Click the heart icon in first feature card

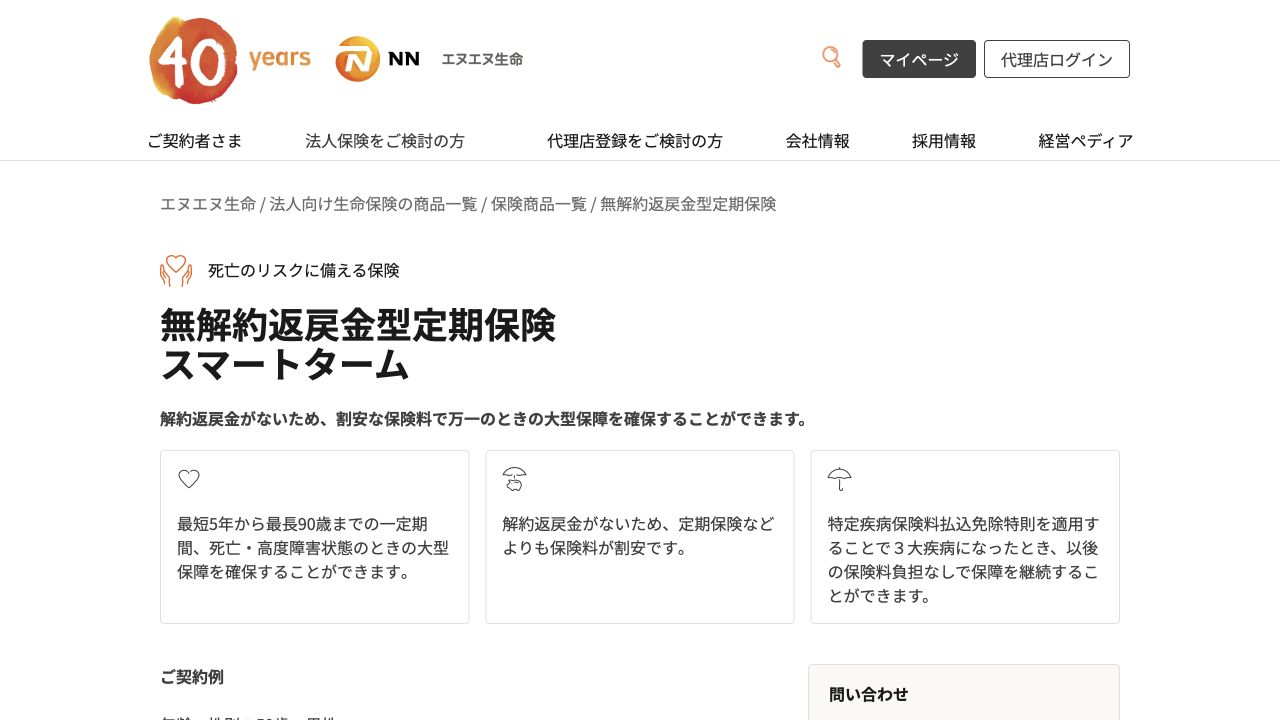point(189,479)
